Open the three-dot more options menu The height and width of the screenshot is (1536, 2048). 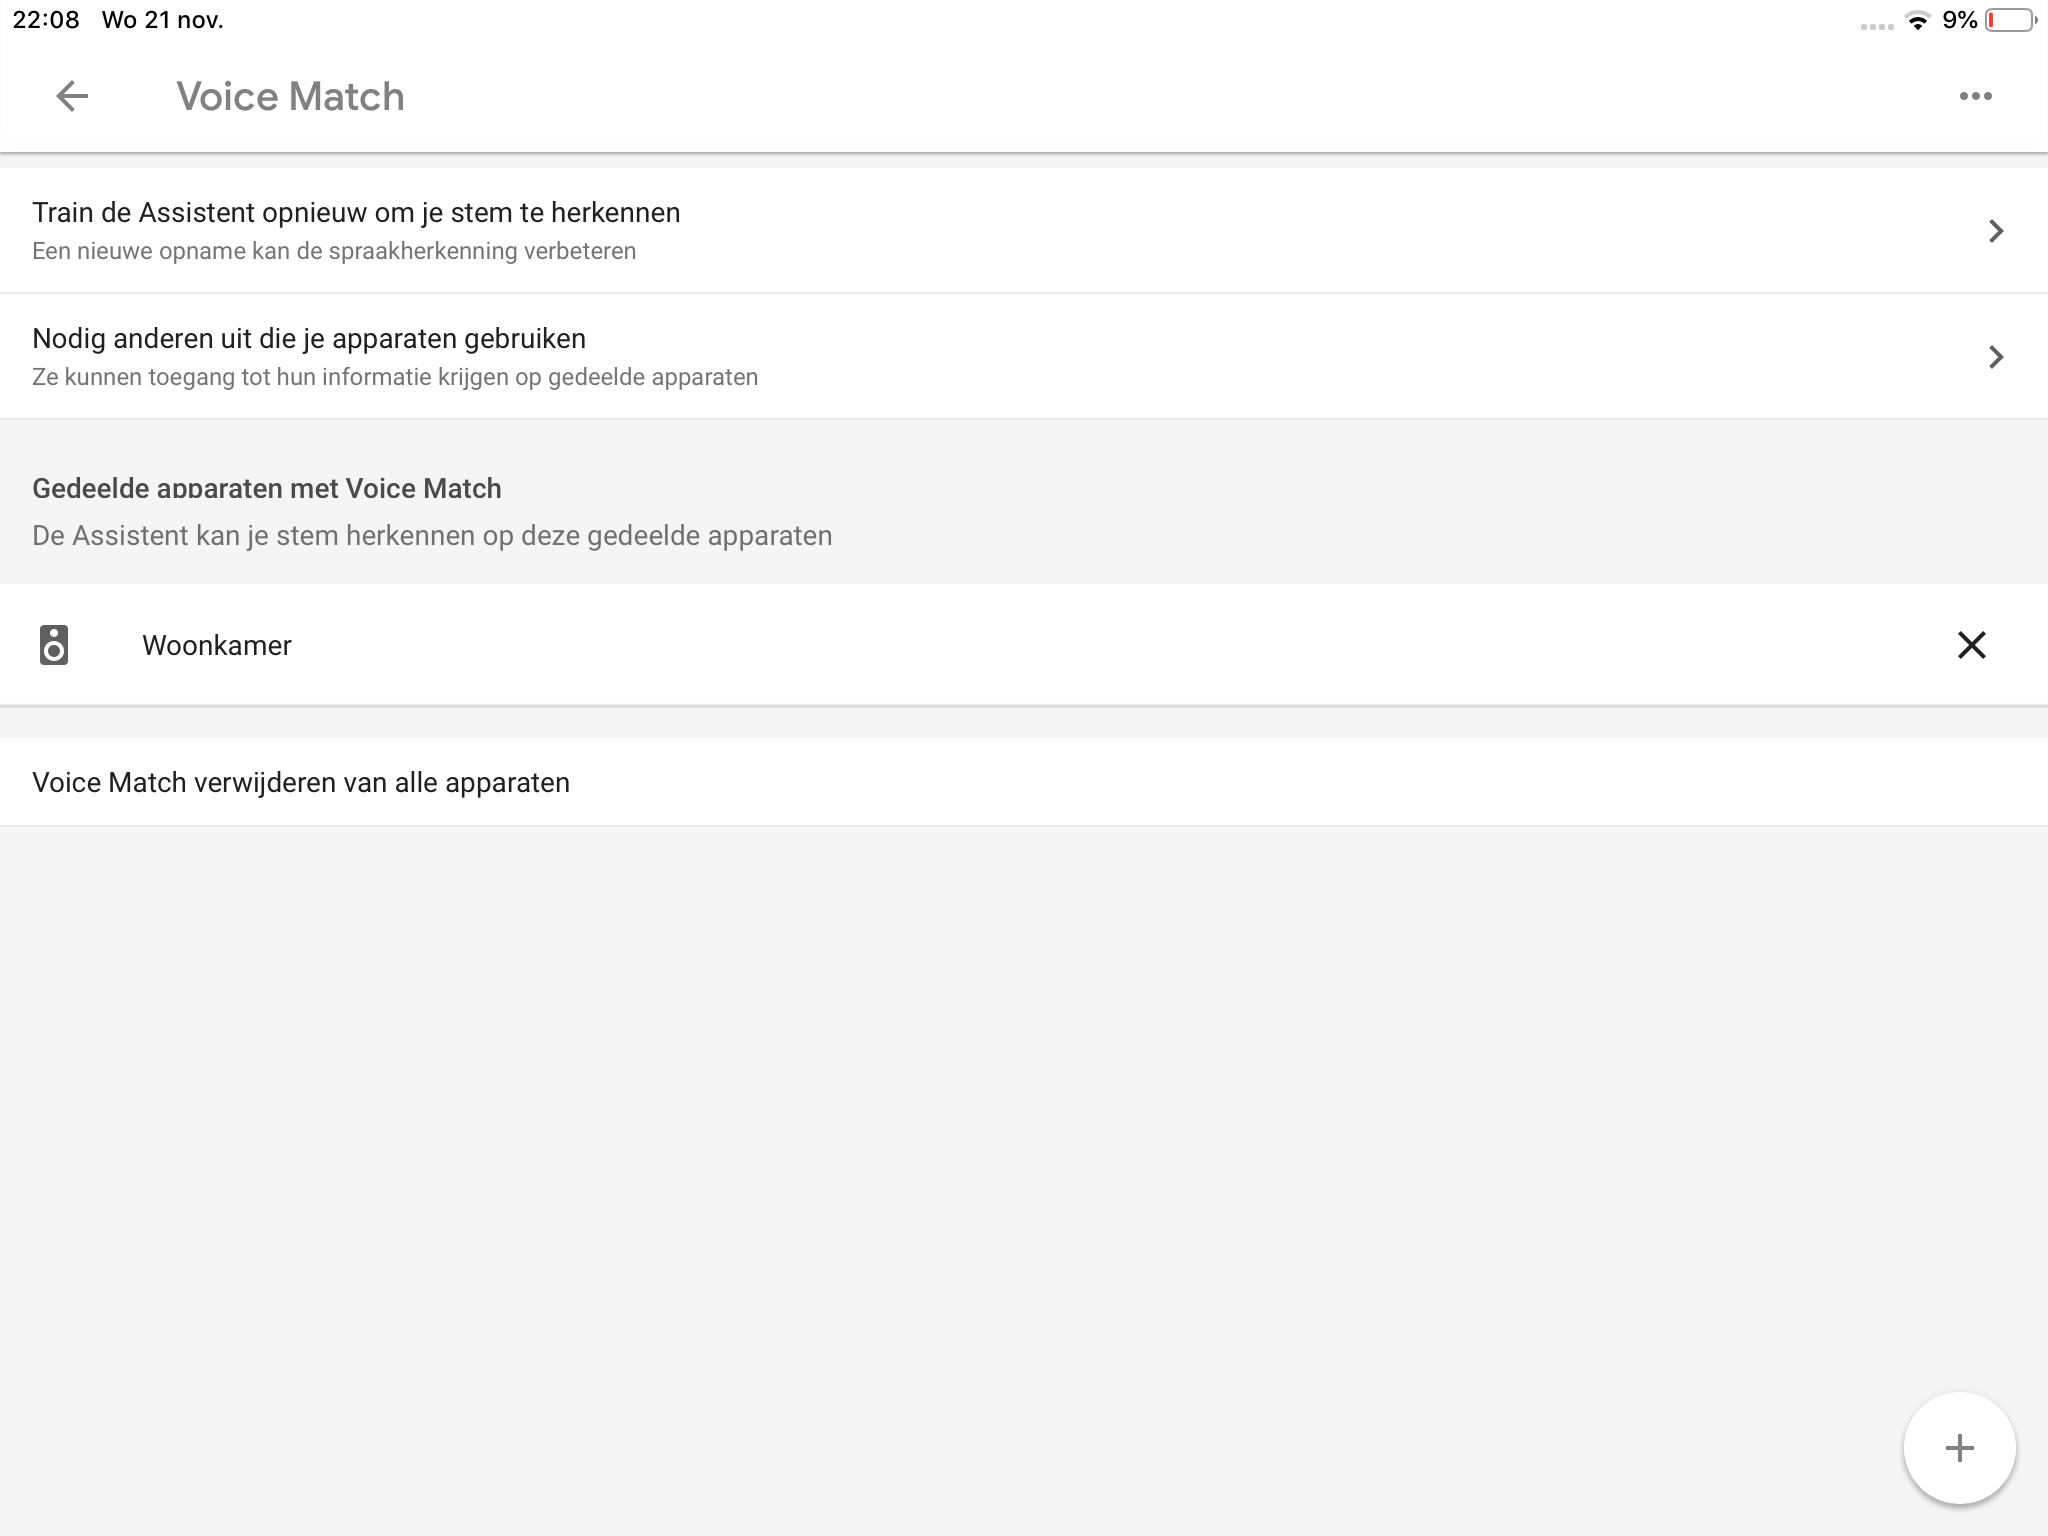[x=1975, y=96]
